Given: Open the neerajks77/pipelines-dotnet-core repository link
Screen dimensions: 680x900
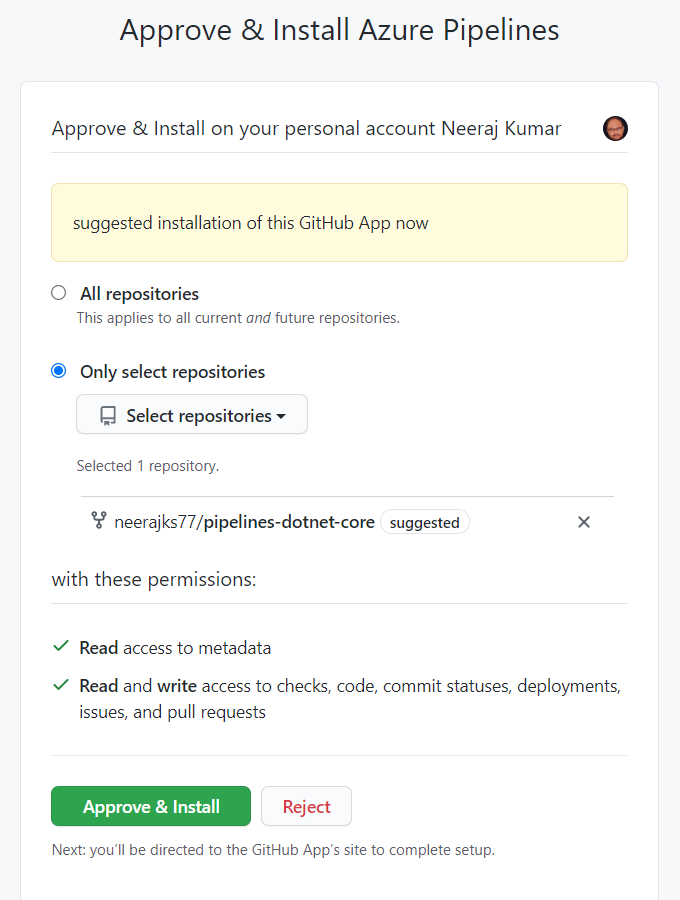Looking at the screenshot, I should point(244,522).
